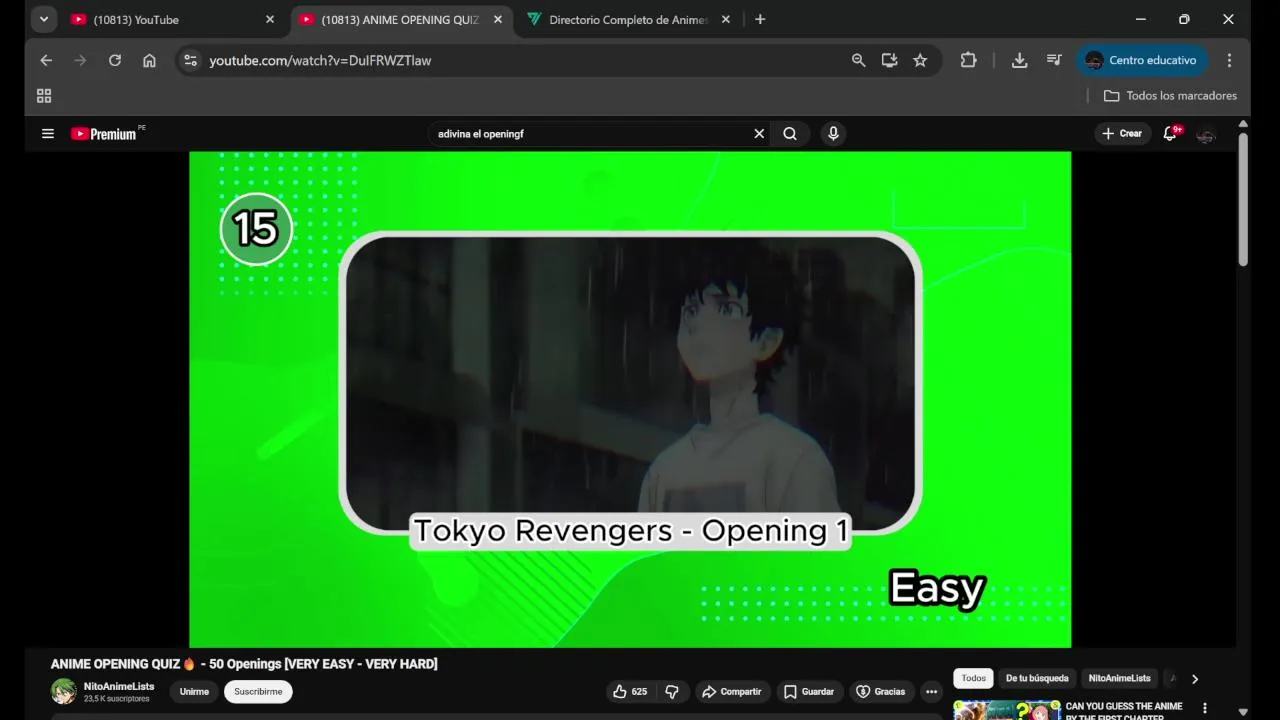Clear the YouTube search text

tap(759, 133)
